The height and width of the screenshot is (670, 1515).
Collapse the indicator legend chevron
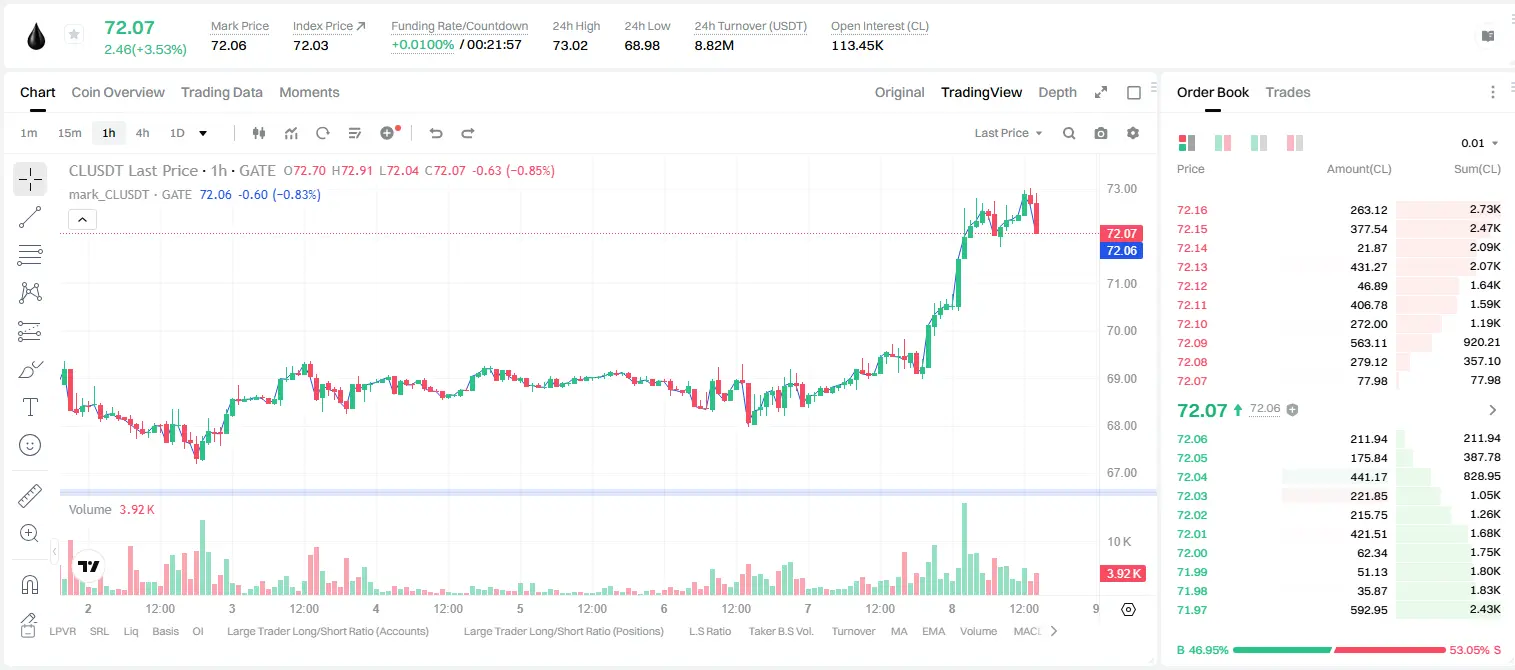tap(82, 219)
